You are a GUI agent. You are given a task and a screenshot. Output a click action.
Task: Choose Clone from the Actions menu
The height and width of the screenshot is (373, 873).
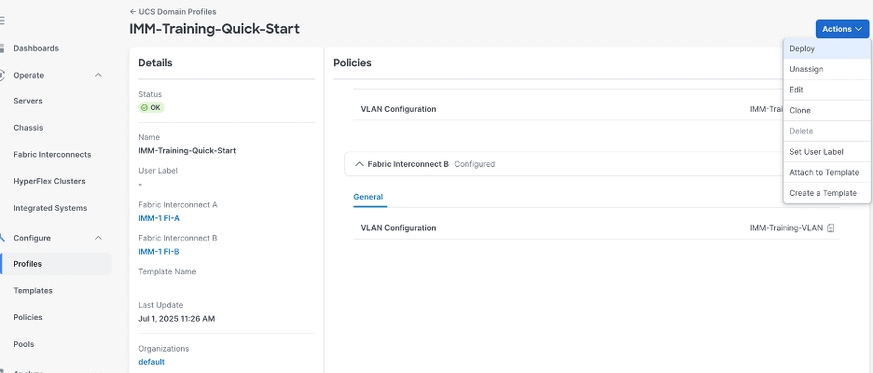click(826, 110)
